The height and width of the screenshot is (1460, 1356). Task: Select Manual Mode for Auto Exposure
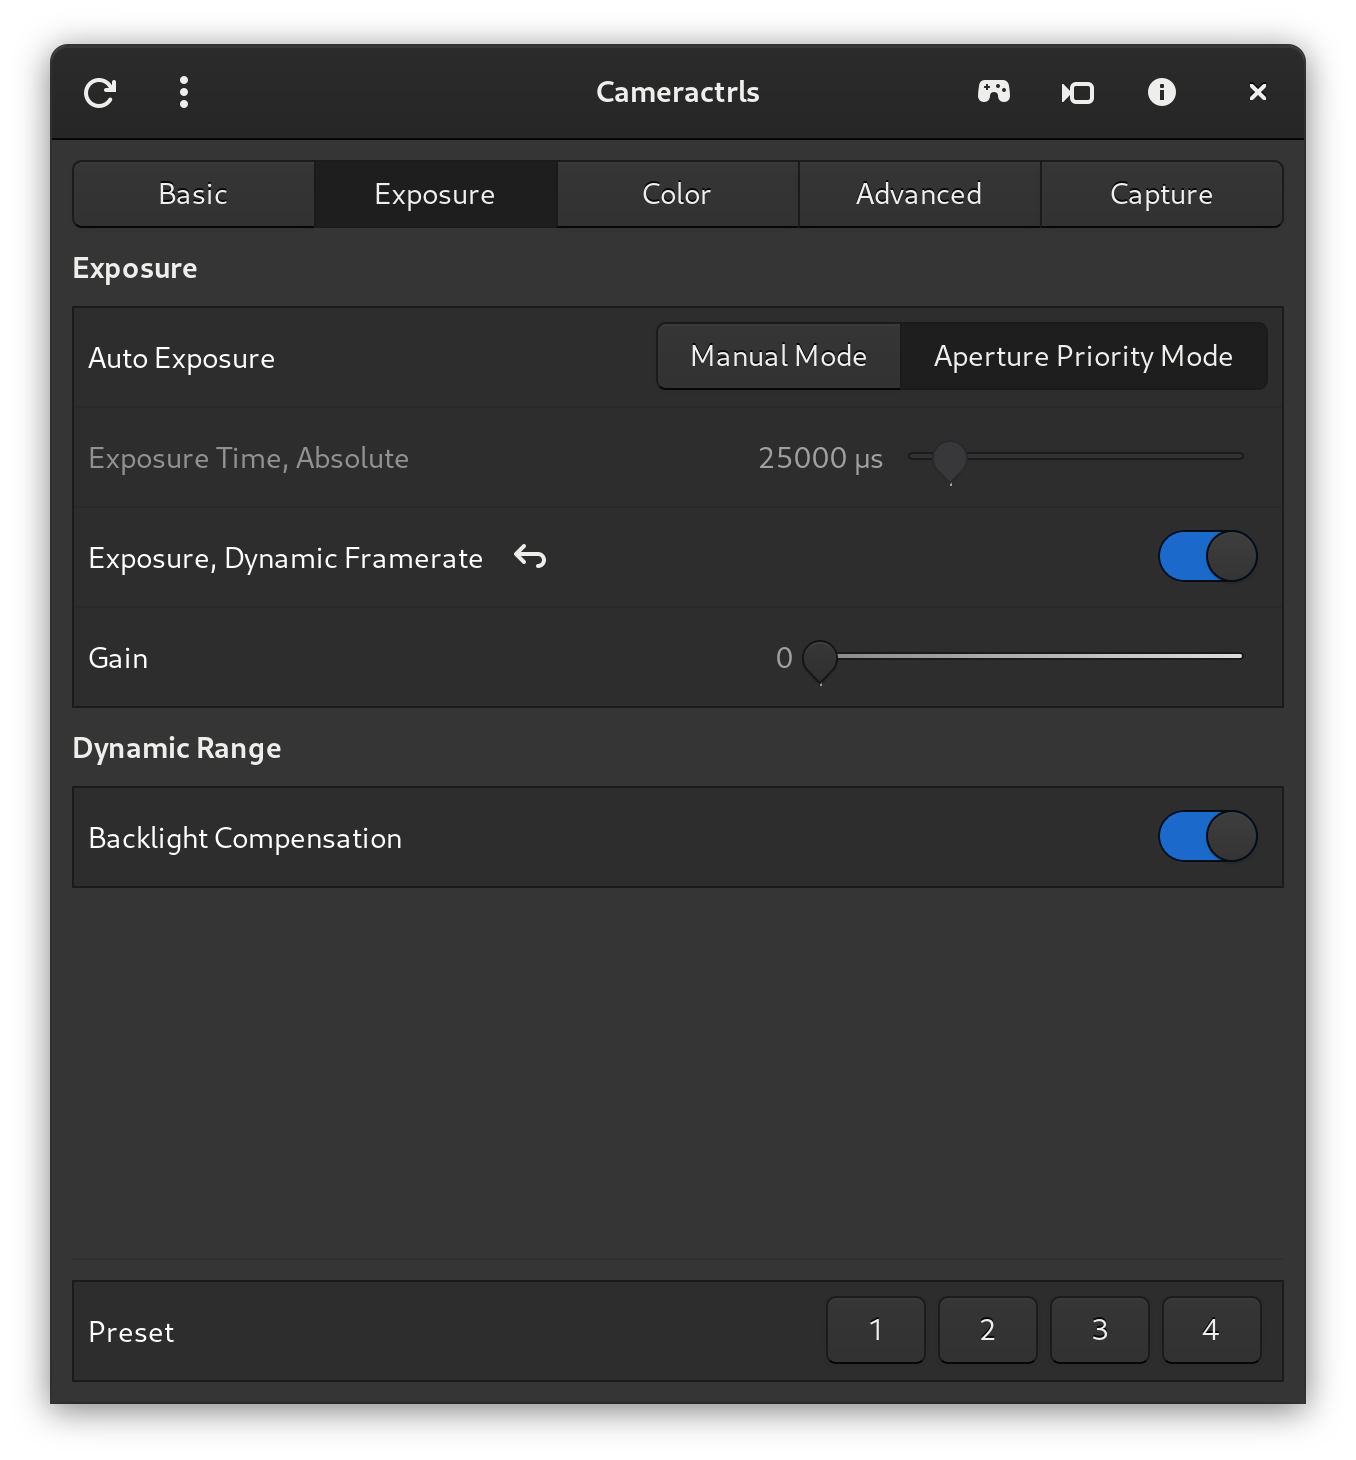[778, 357]
